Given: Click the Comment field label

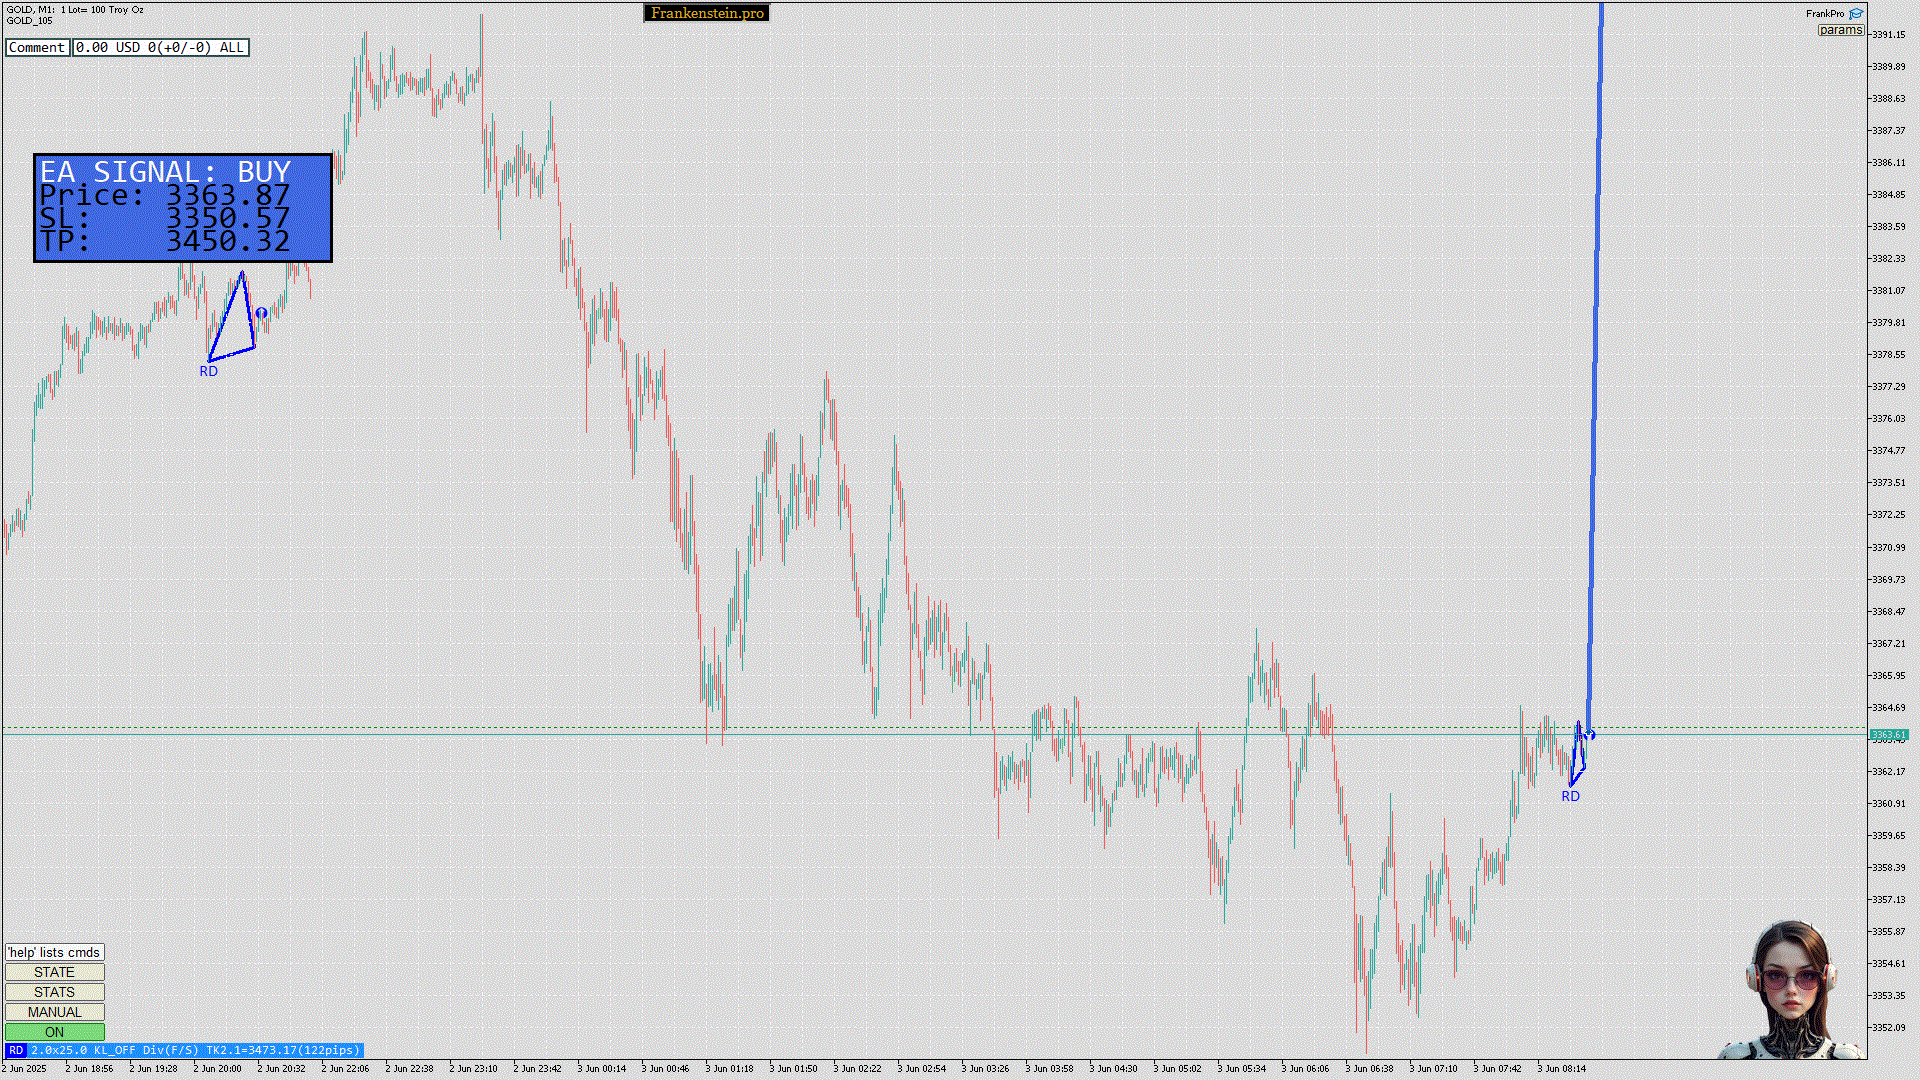Looking at the screenshot, I should tap(37, 47).
